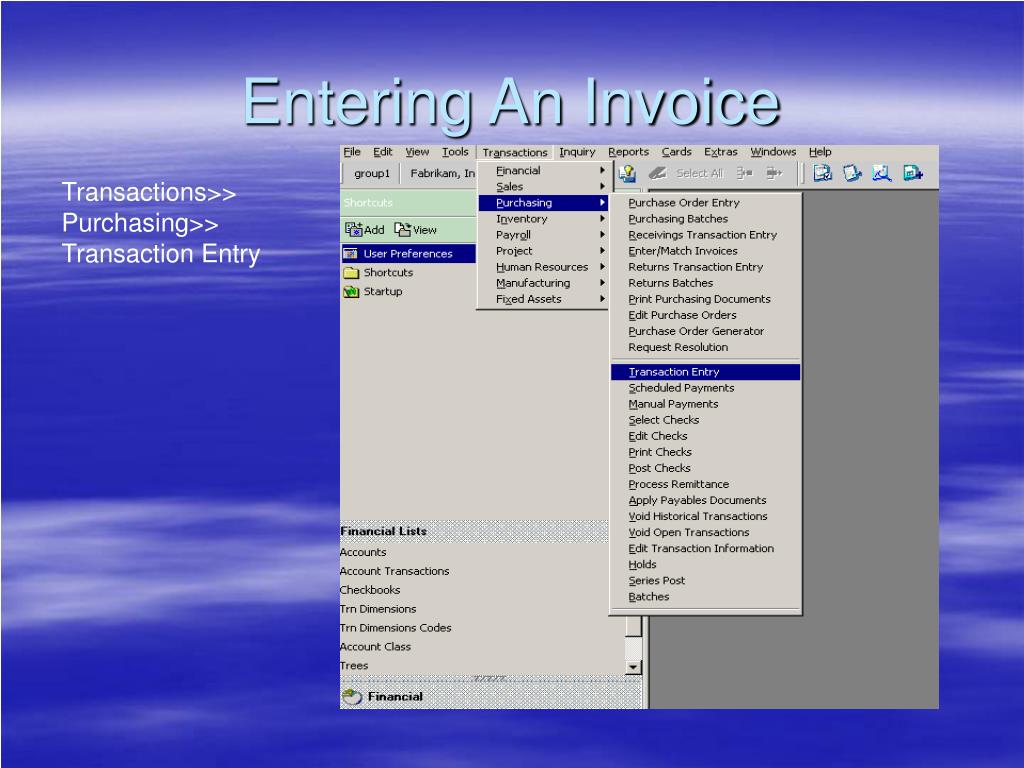
Task: Click the Financial Lists scroll down arrow
Action: (x=633, y=667)
